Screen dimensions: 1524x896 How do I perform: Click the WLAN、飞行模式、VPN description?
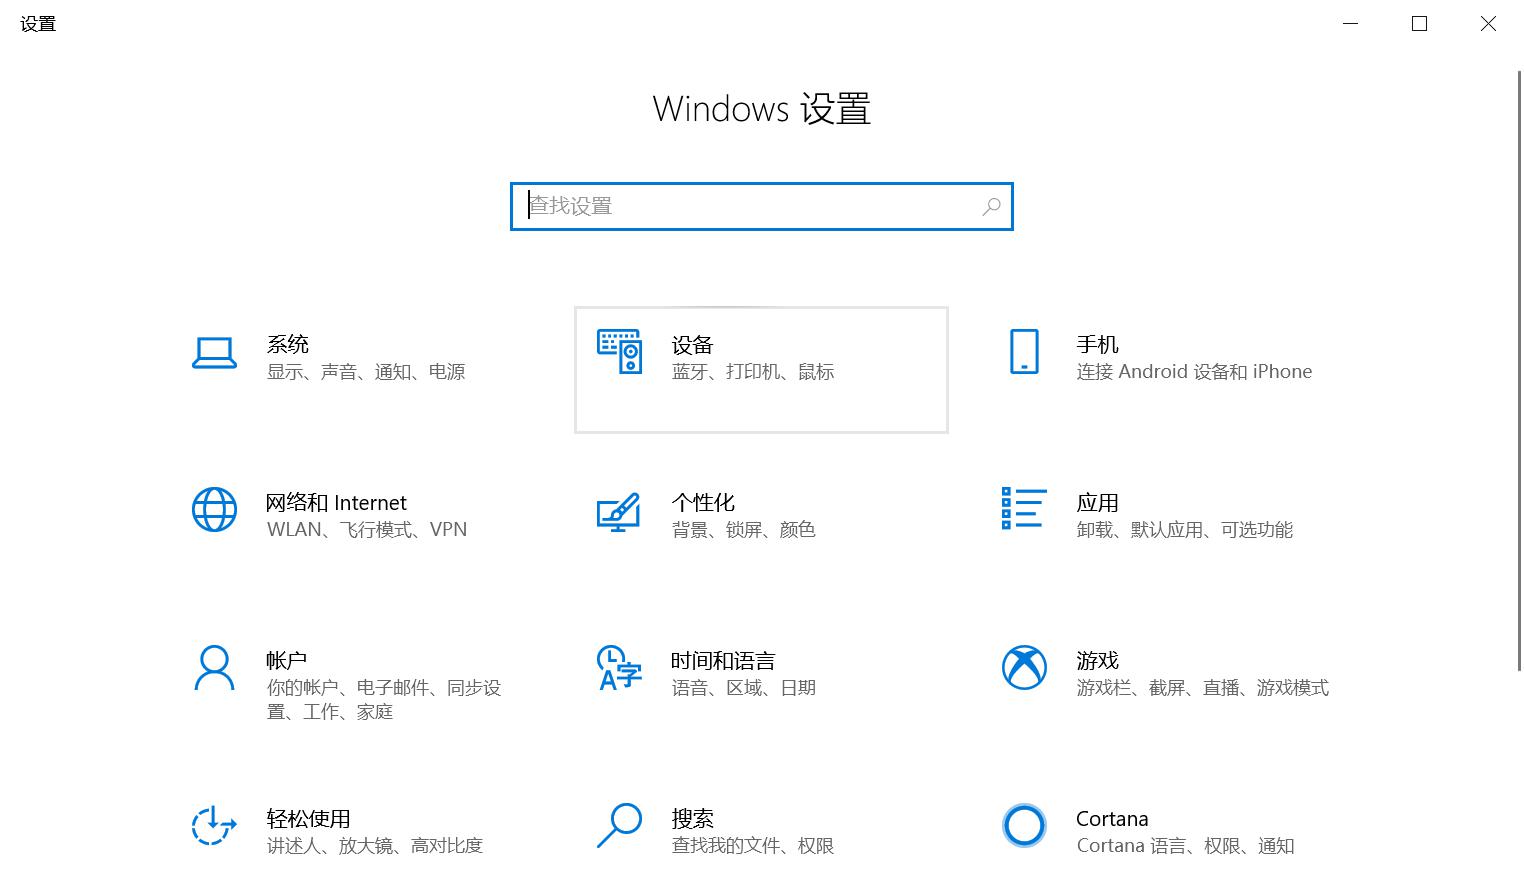(367, 530)
